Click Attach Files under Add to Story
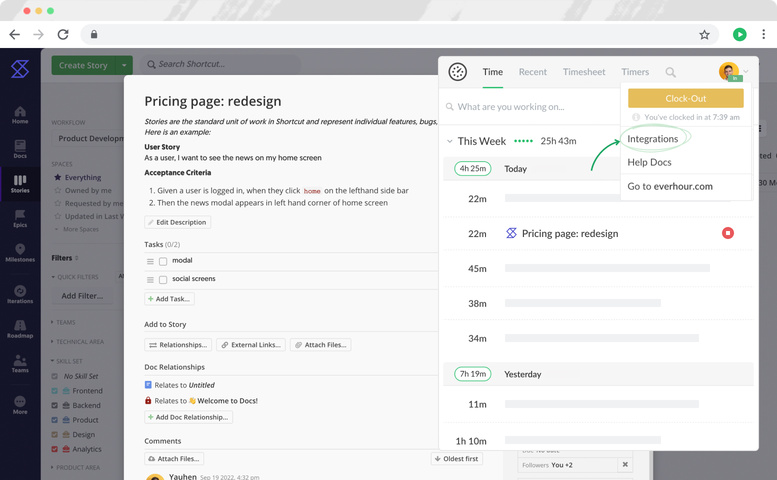The height and width of the screenshot is (480, 777). (x=321, y=345)
